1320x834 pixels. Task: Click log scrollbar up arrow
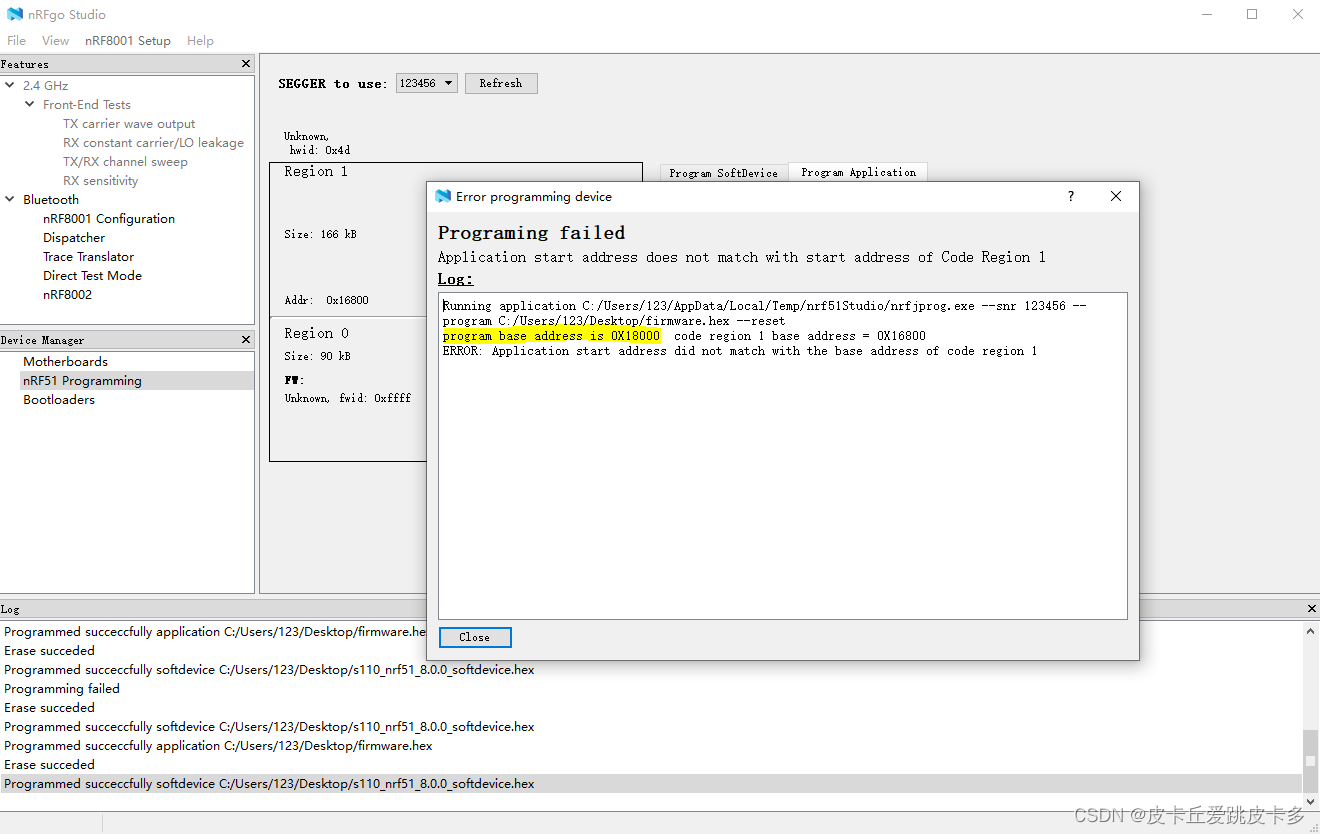(x=1311, y=631)
